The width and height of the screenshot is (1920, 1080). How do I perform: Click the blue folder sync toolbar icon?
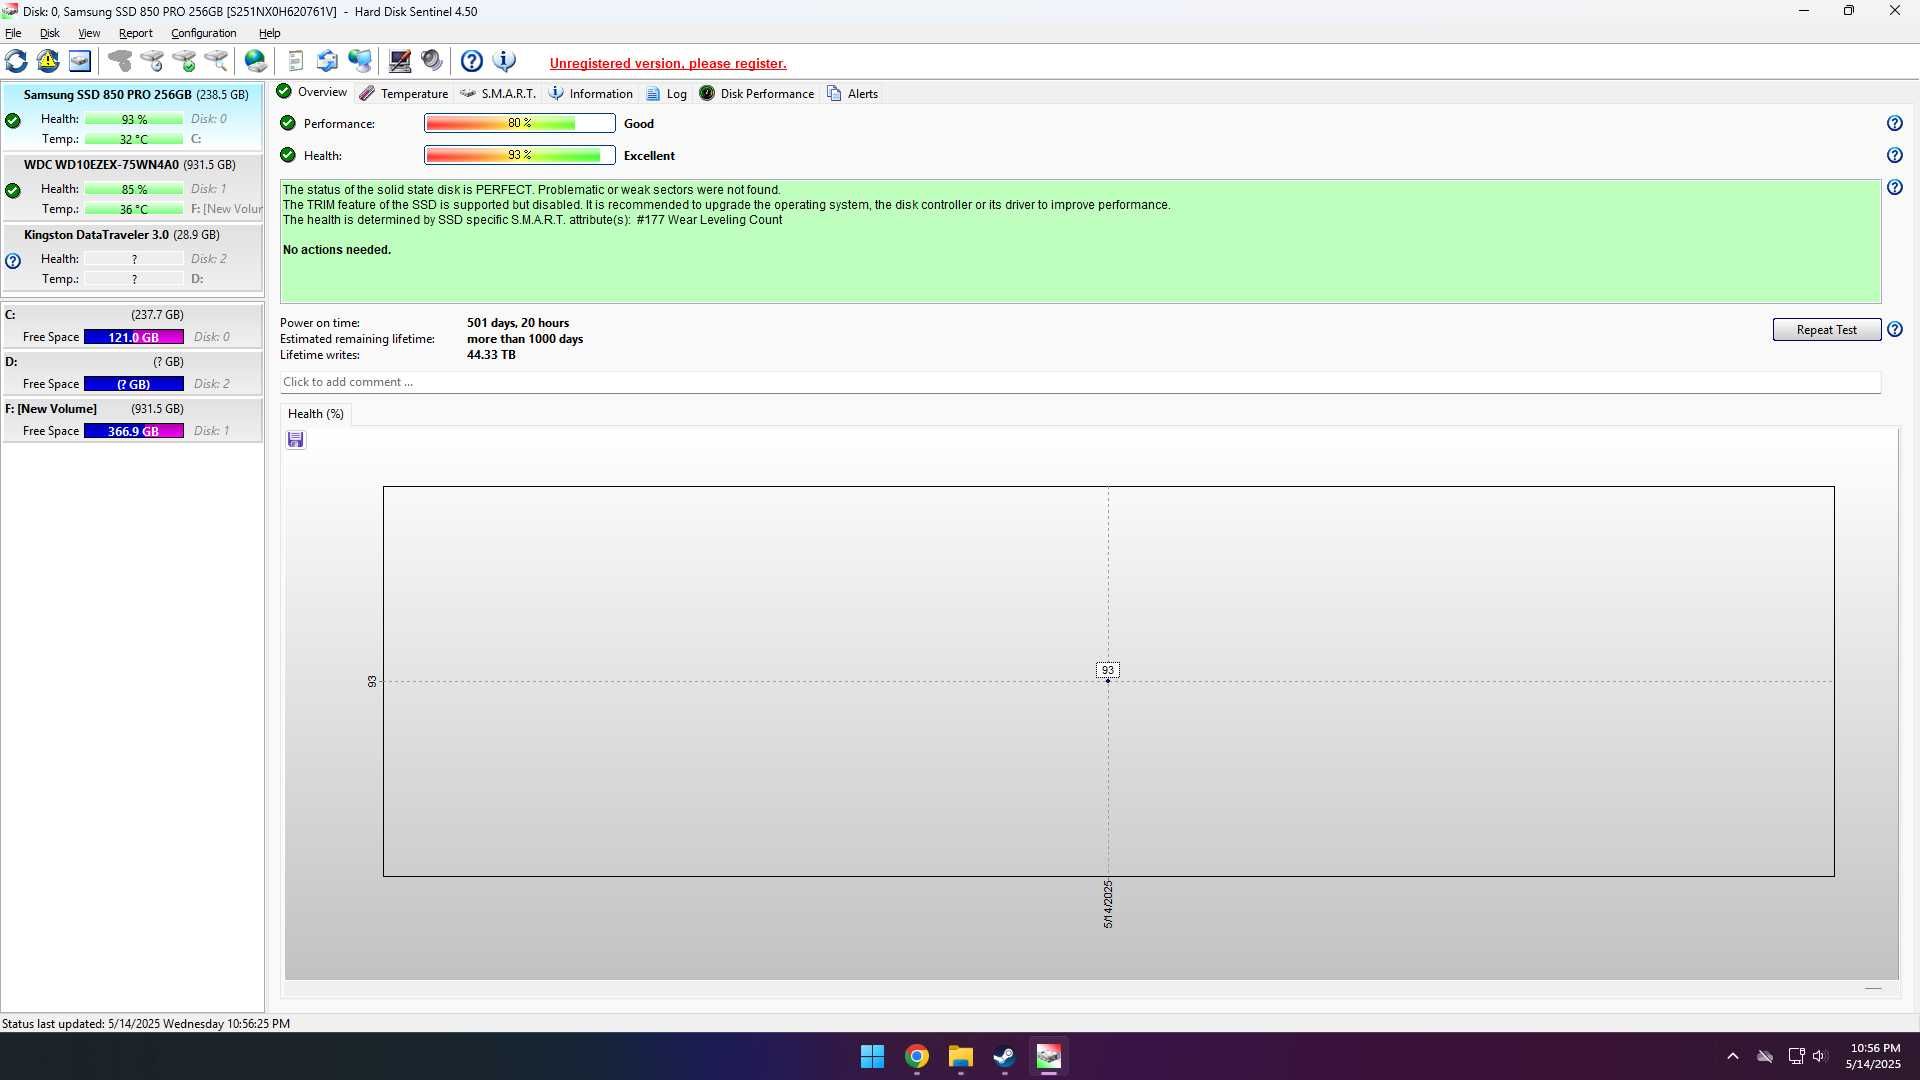[327, 62]
